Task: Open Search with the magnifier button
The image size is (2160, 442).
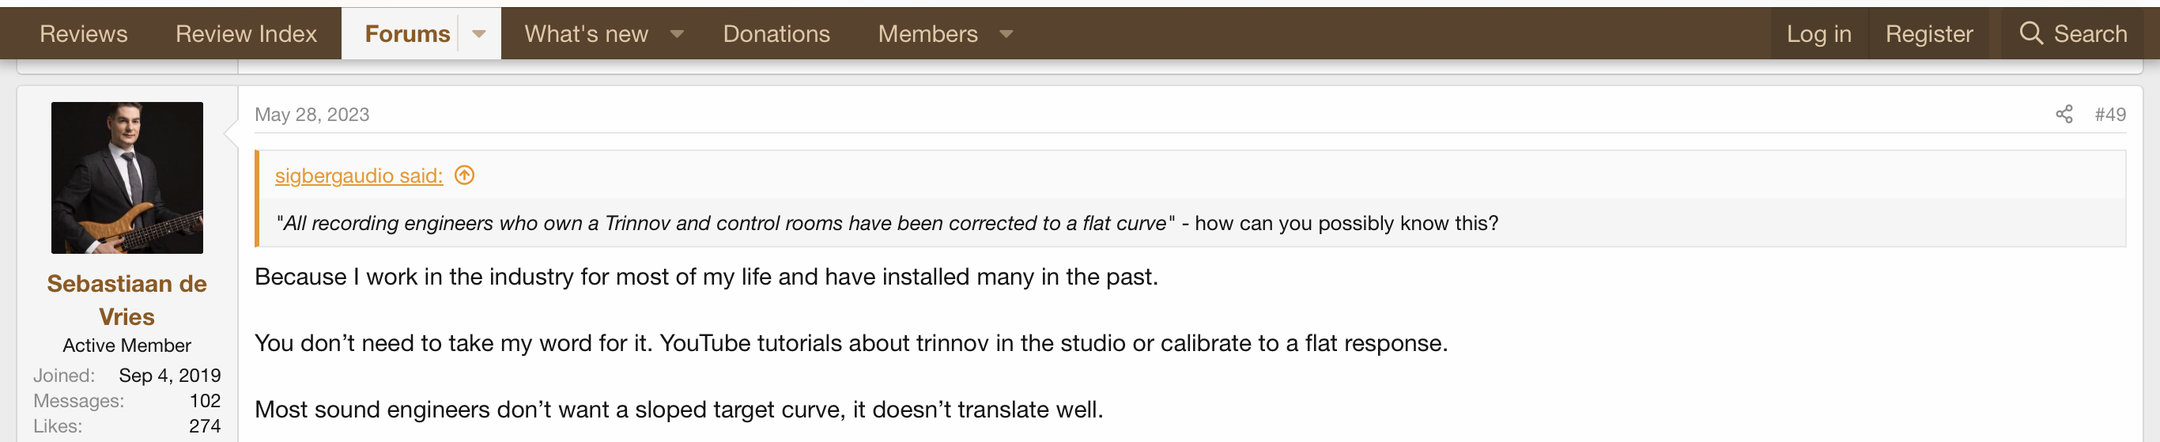Action: point(2073,34)
